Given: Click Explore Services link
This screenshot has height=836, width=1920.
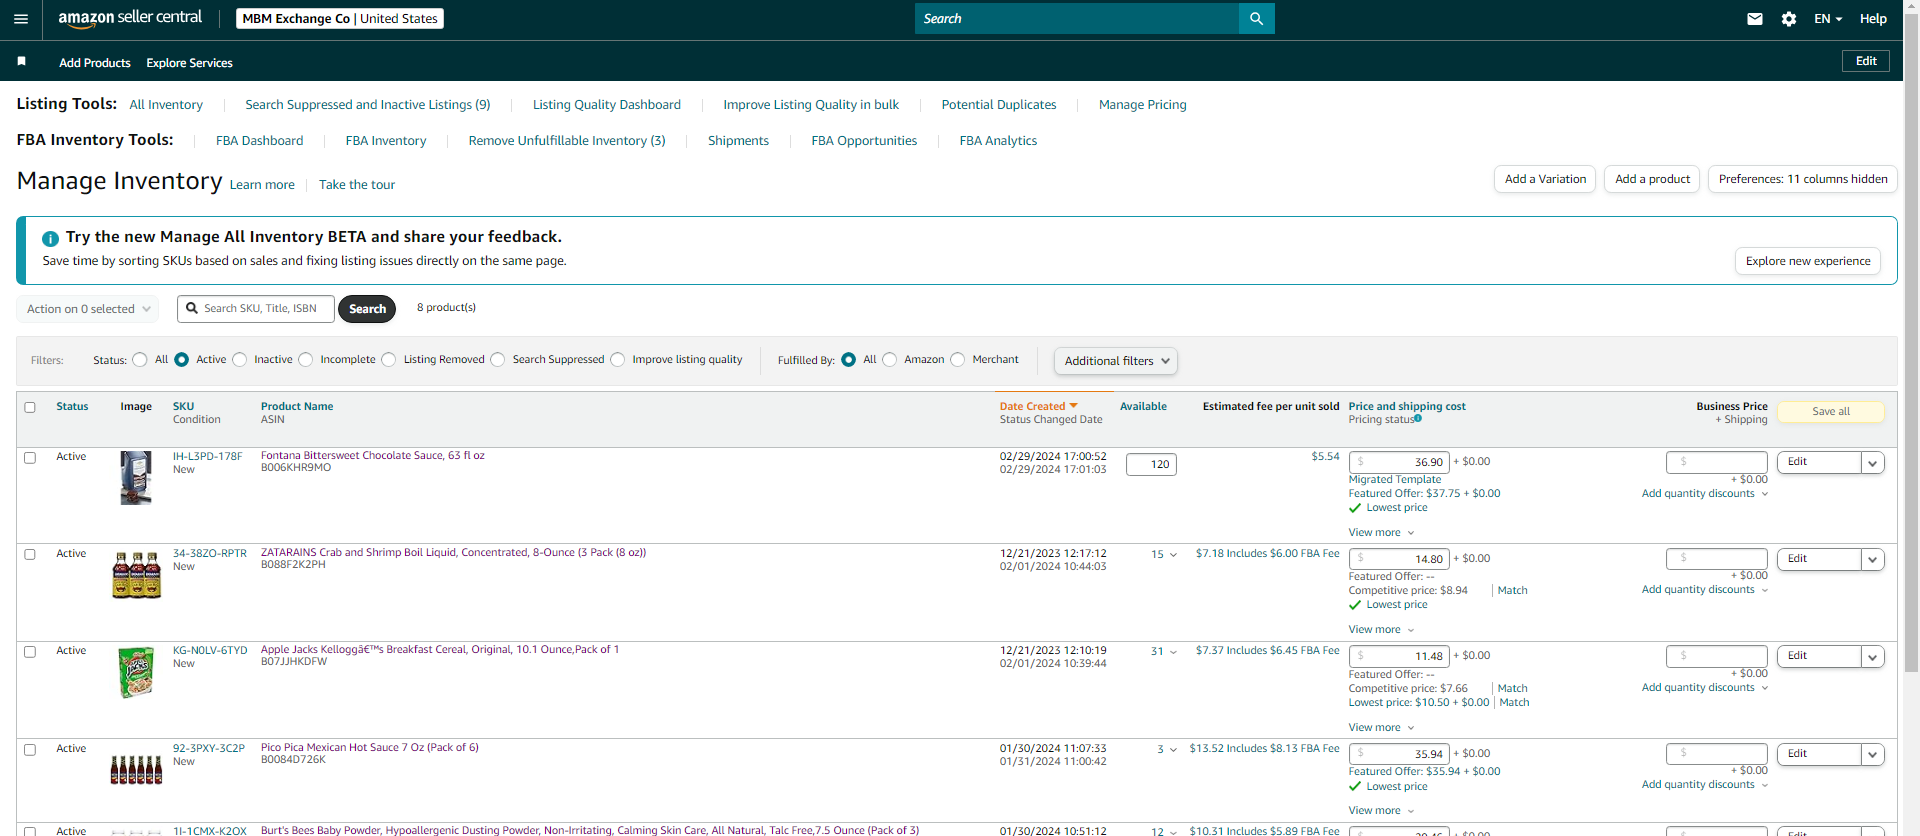Looking at the screenshot, I should (x=189, y=63).
